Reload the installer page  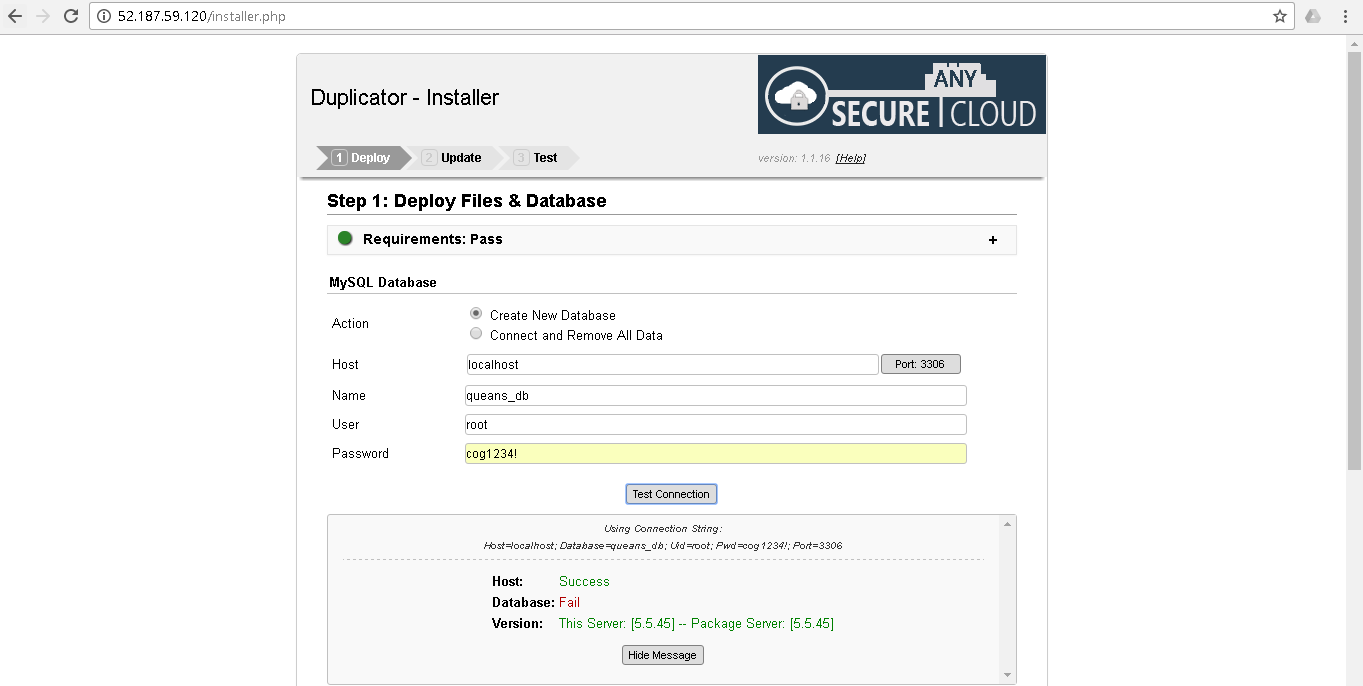[x=71, y=16]
